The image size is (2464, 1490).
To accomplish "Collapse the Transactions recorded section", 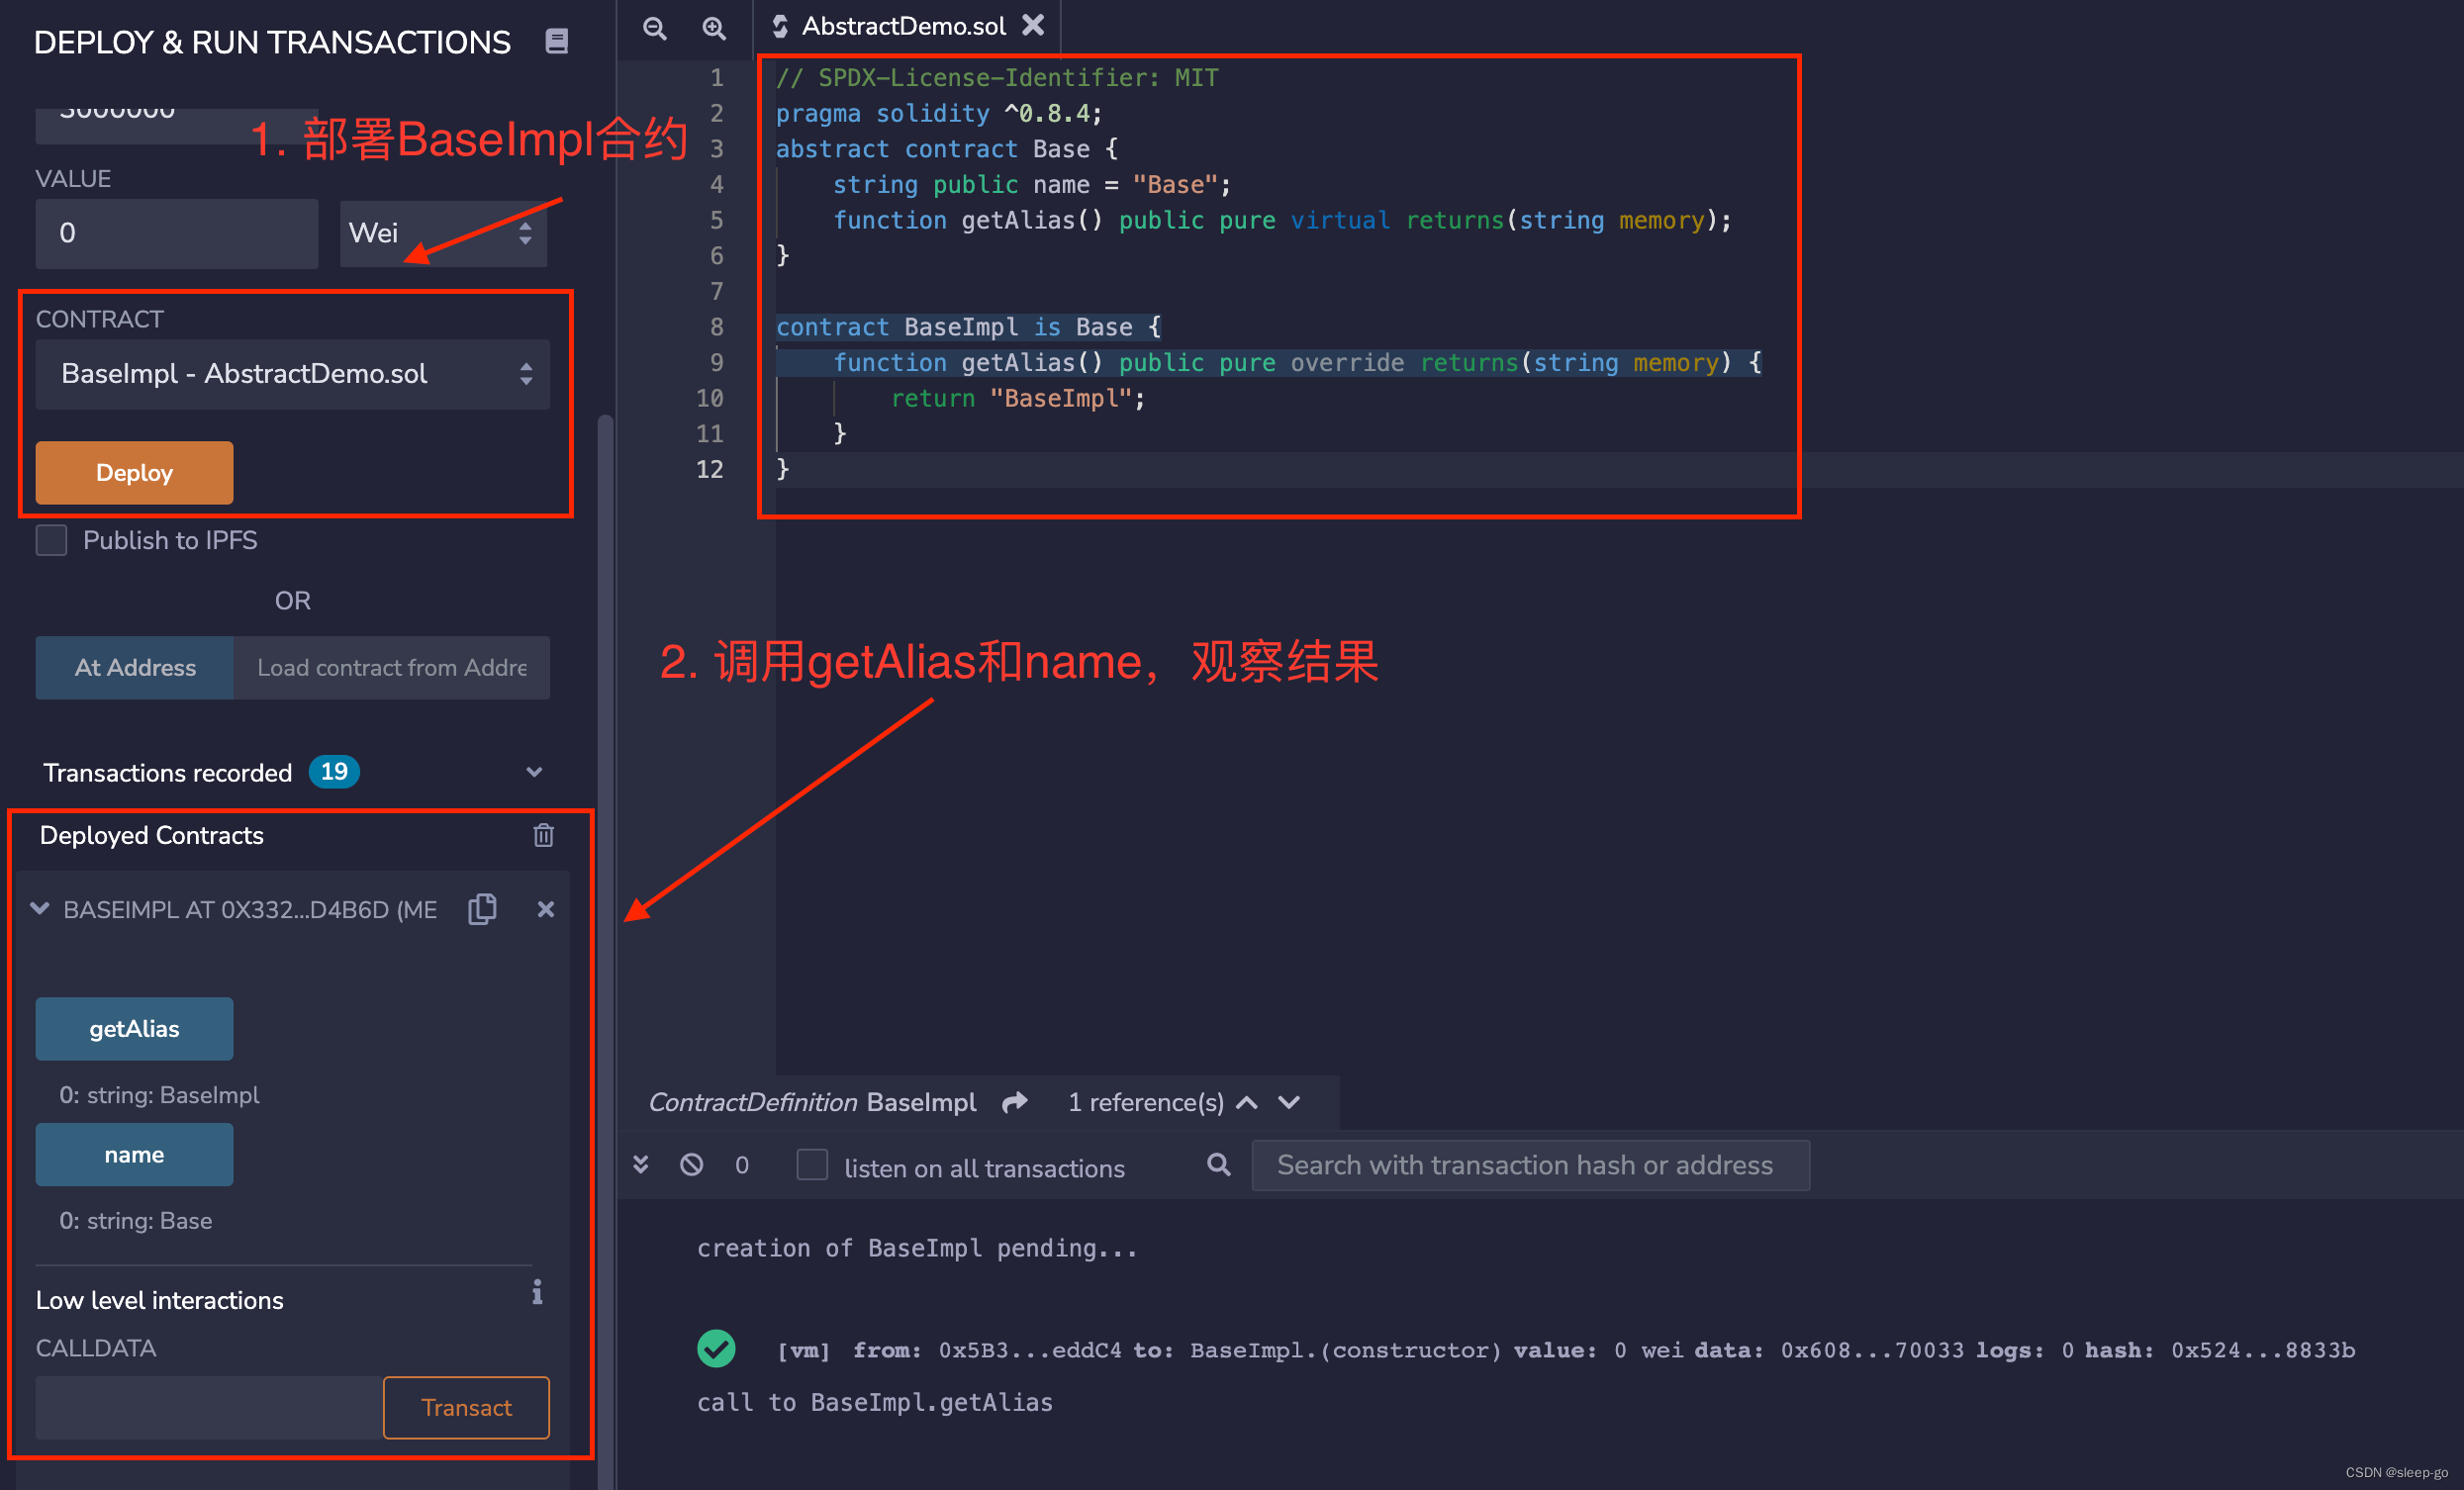I will [x=534, y=771].
